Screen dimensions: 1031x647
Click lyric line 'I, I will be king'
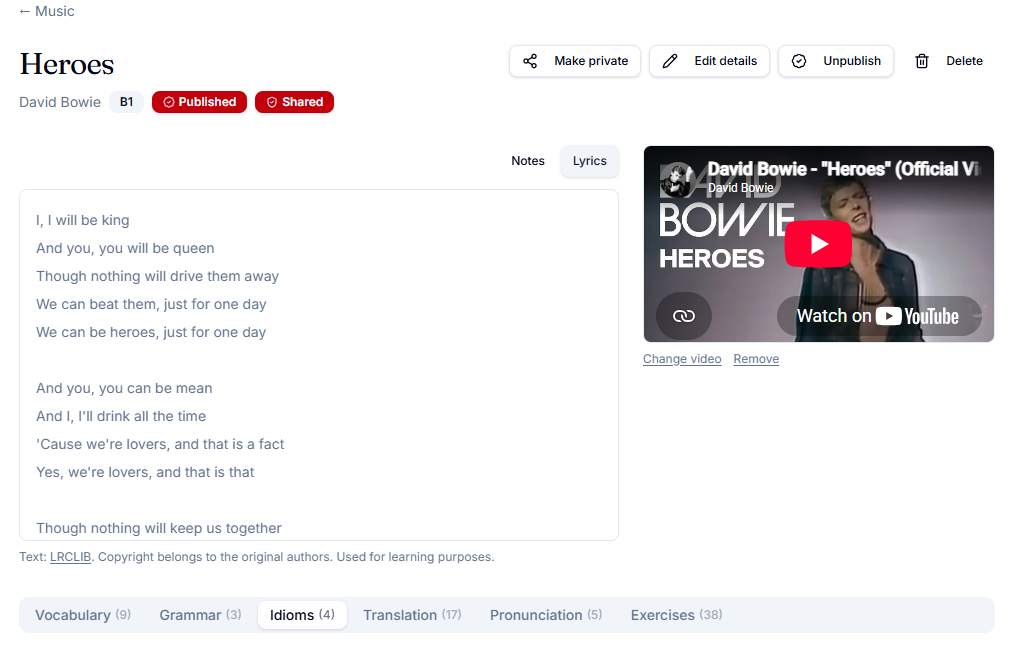pos(83,220)
